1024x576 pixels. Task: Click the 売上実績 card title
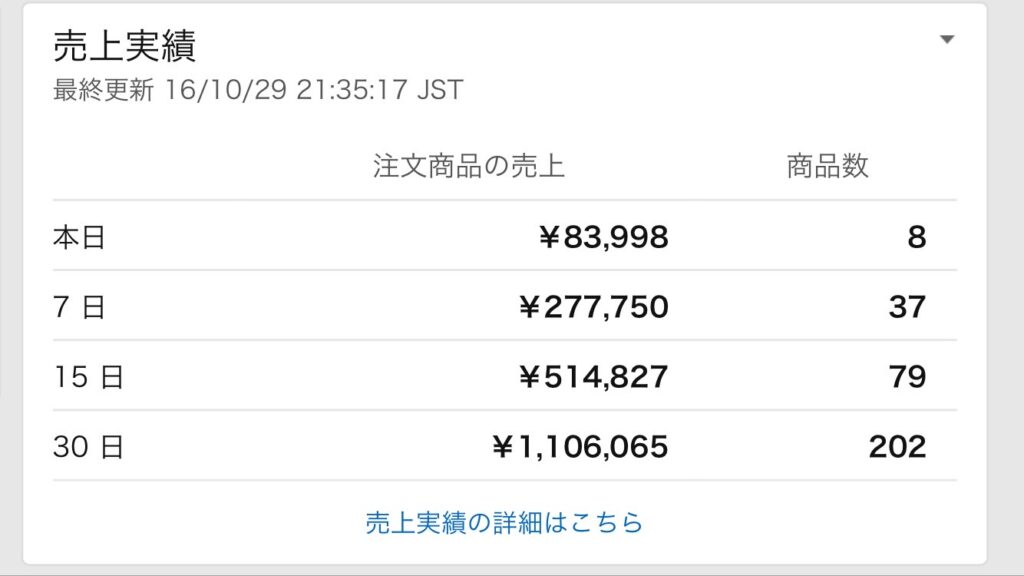pyautogui.click(x=124, y=46)
